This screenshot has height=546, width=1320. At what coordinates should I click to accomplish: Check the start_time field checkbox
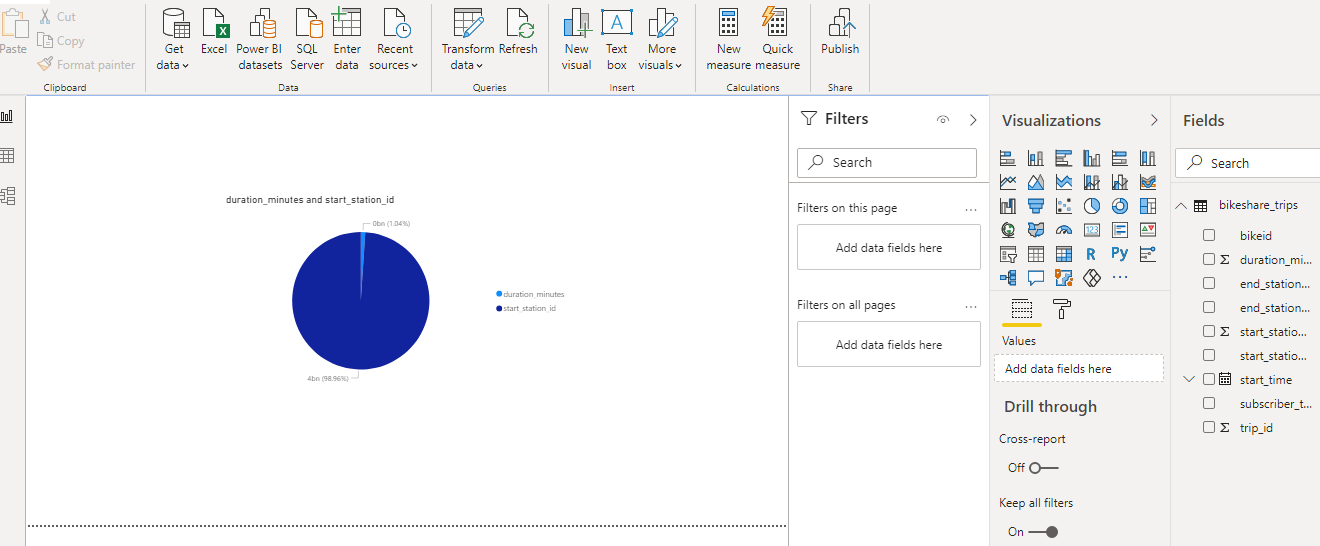(x=1209, y=380)
